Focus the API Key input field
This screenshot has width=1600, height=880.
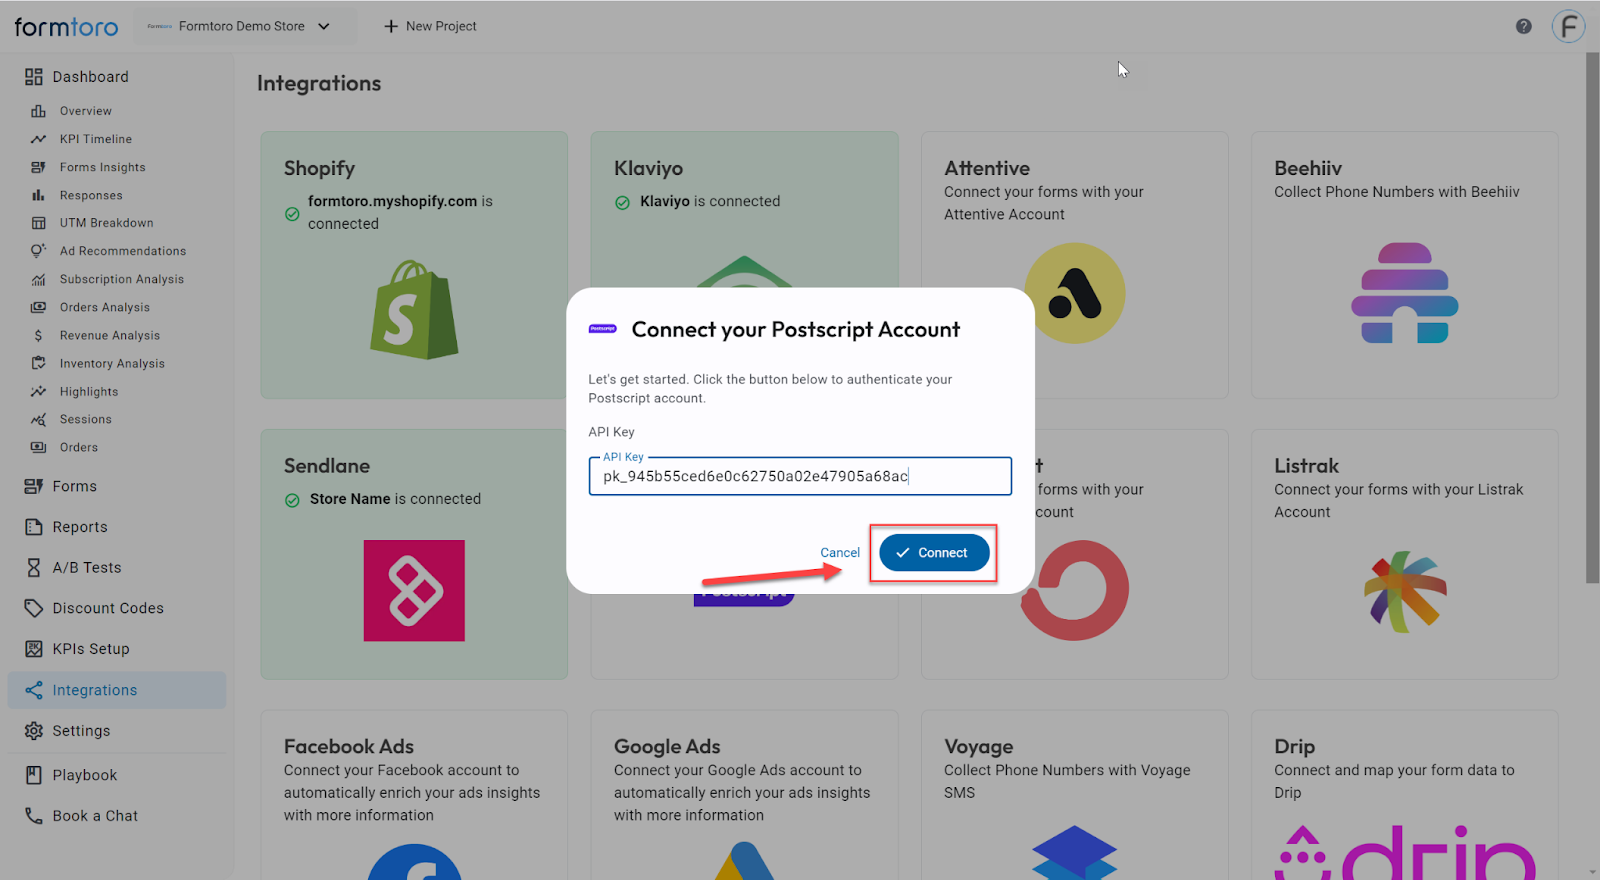[x=800, y=476]
